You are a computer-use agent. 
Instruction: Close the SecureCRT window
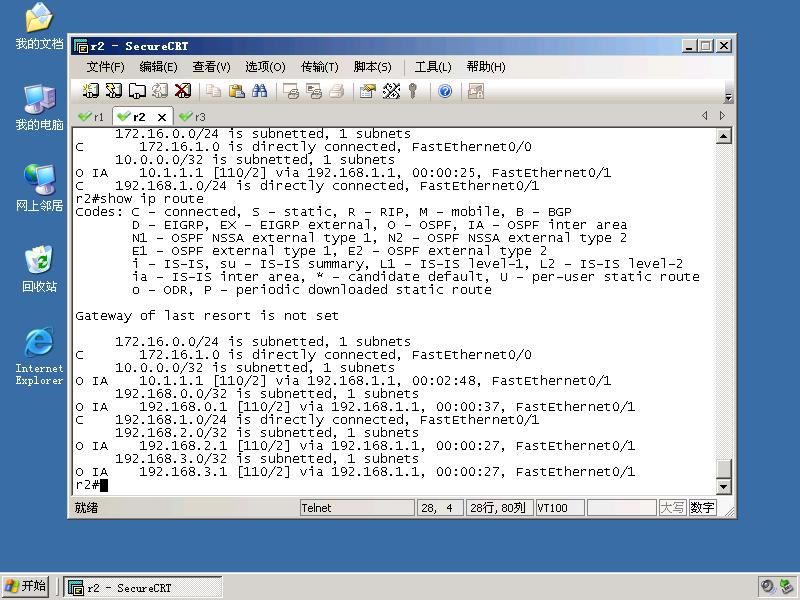(x=723, y=46)
